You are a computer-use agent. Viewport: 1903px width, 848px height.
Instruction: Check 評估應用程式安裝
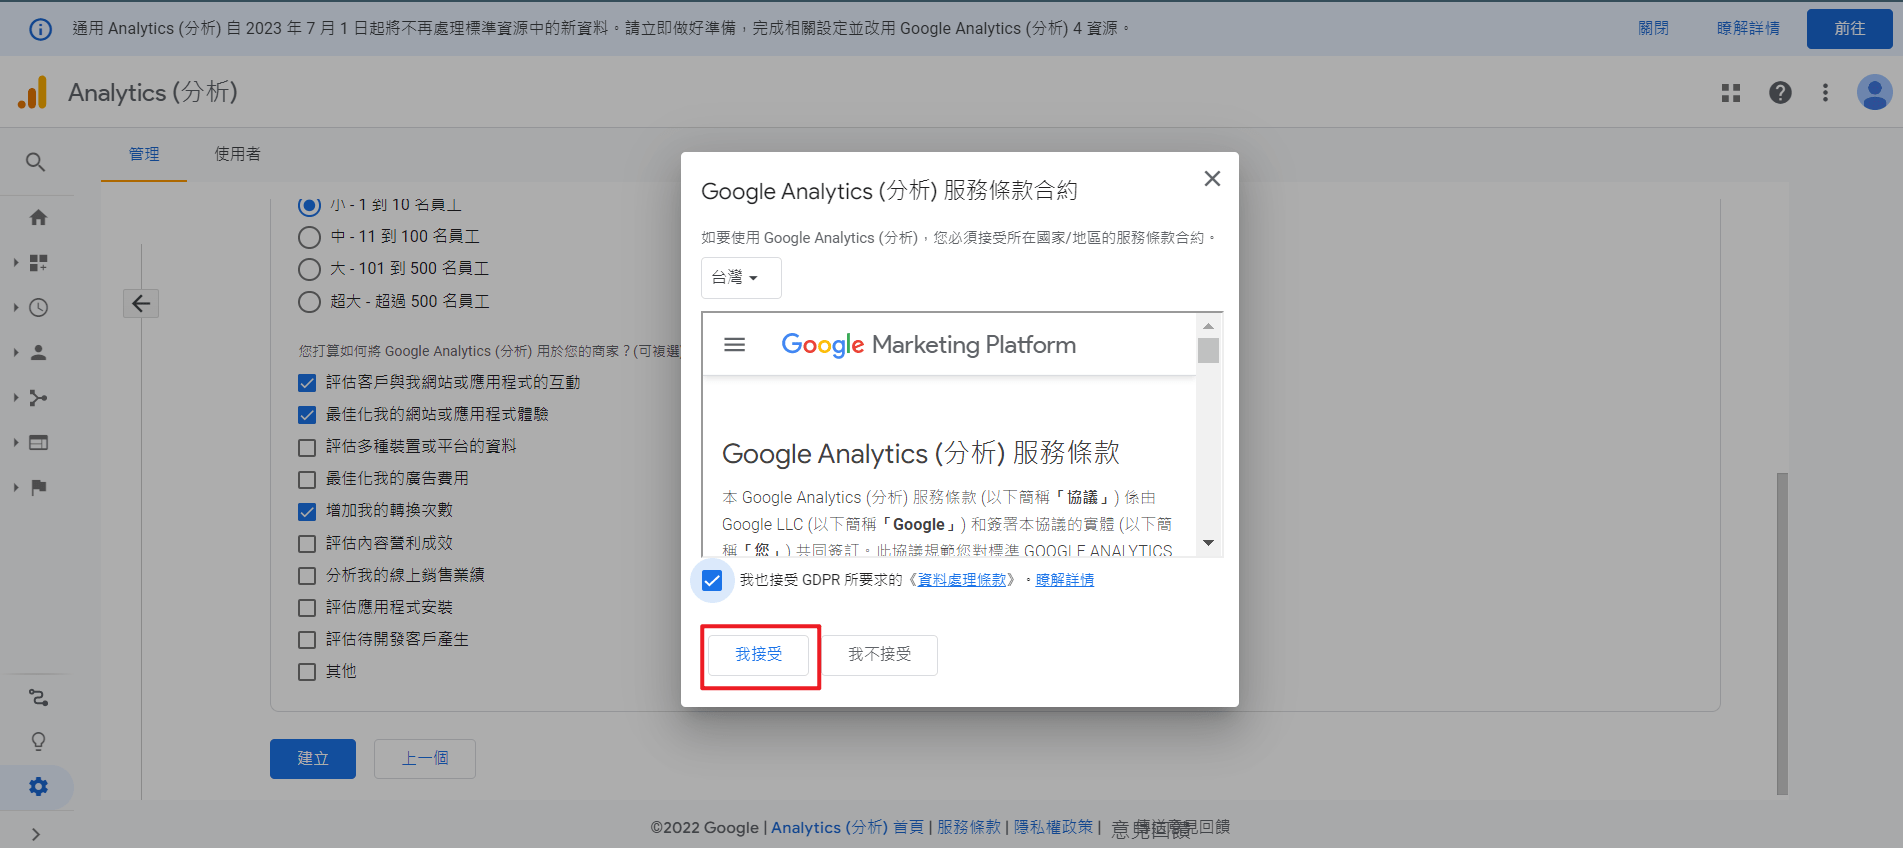coord(307,607)
